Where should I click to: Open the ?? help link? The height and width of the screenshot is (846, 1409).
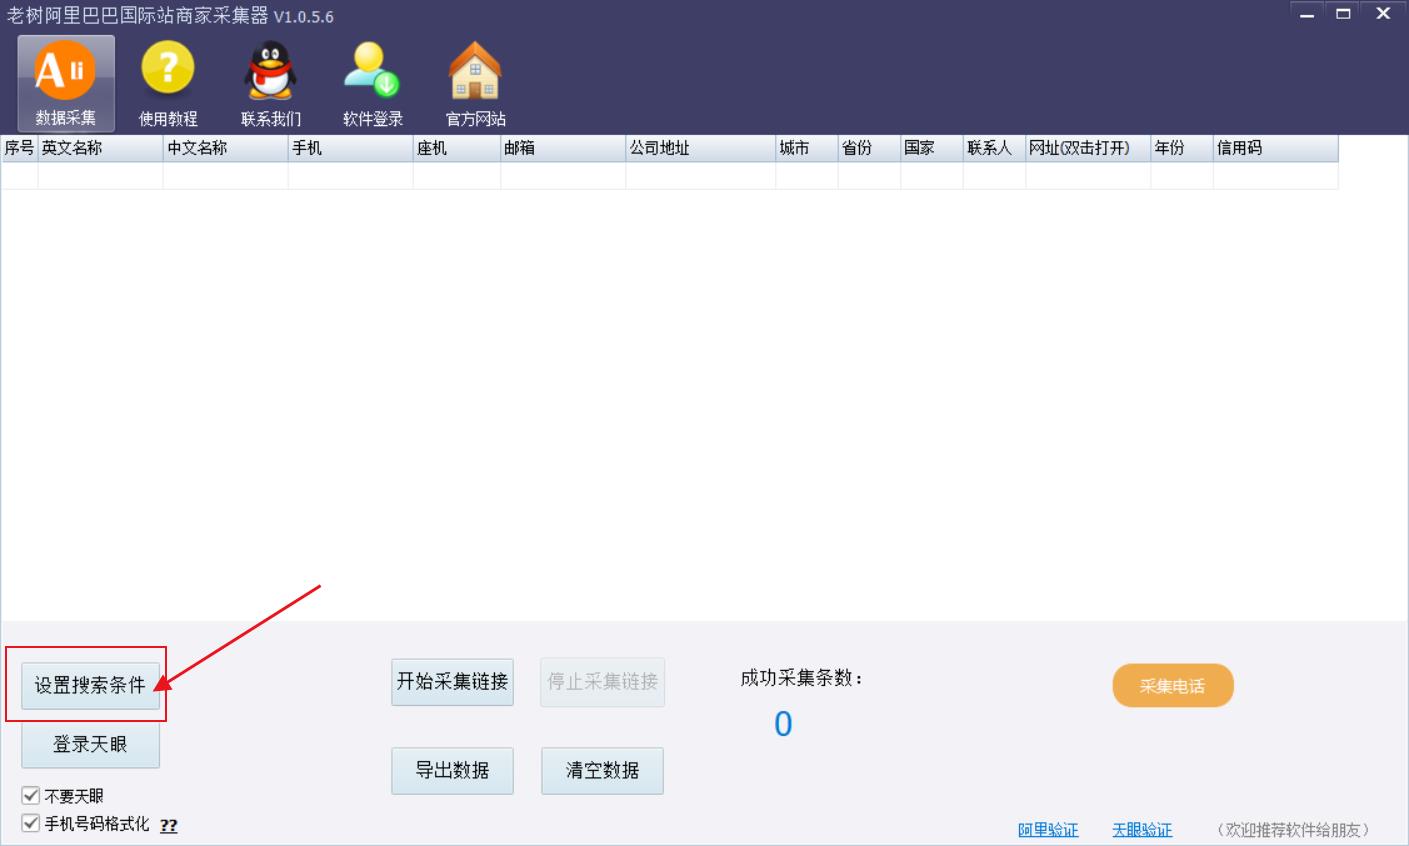(168, 826)
